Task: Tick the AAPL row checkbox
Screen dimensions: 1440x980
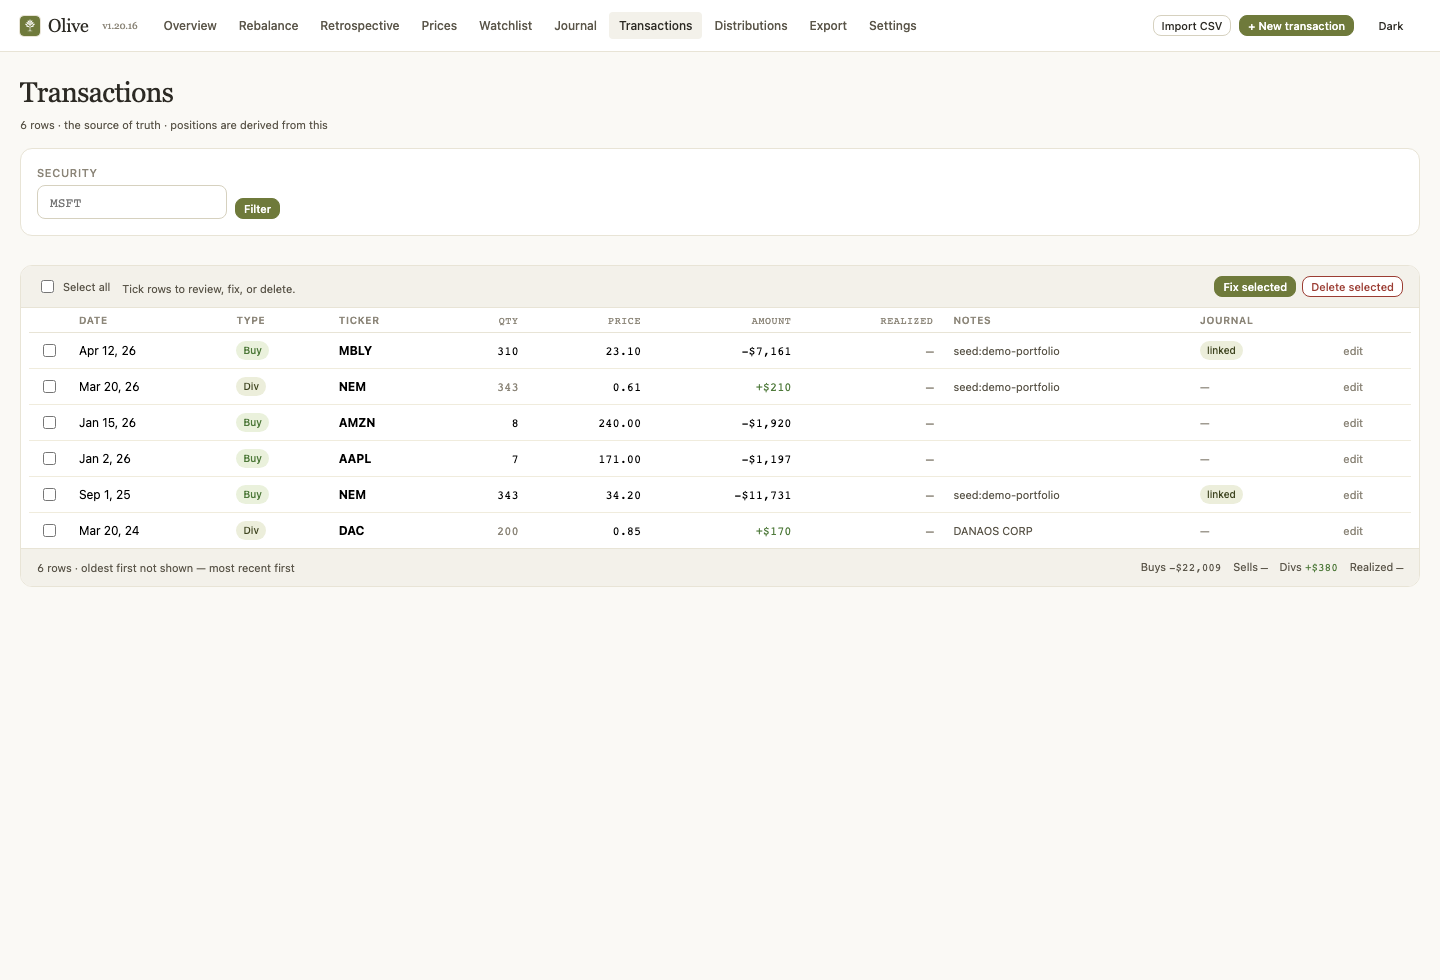Action: click(x=49, y=459)
